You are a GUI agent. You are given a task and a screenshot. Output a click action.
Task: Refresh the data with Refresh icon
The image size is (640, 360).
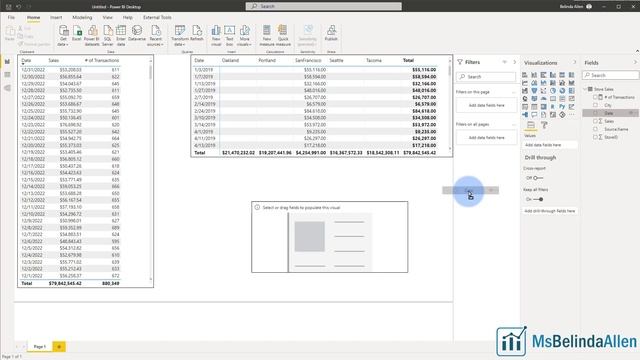tap(197, 31)
